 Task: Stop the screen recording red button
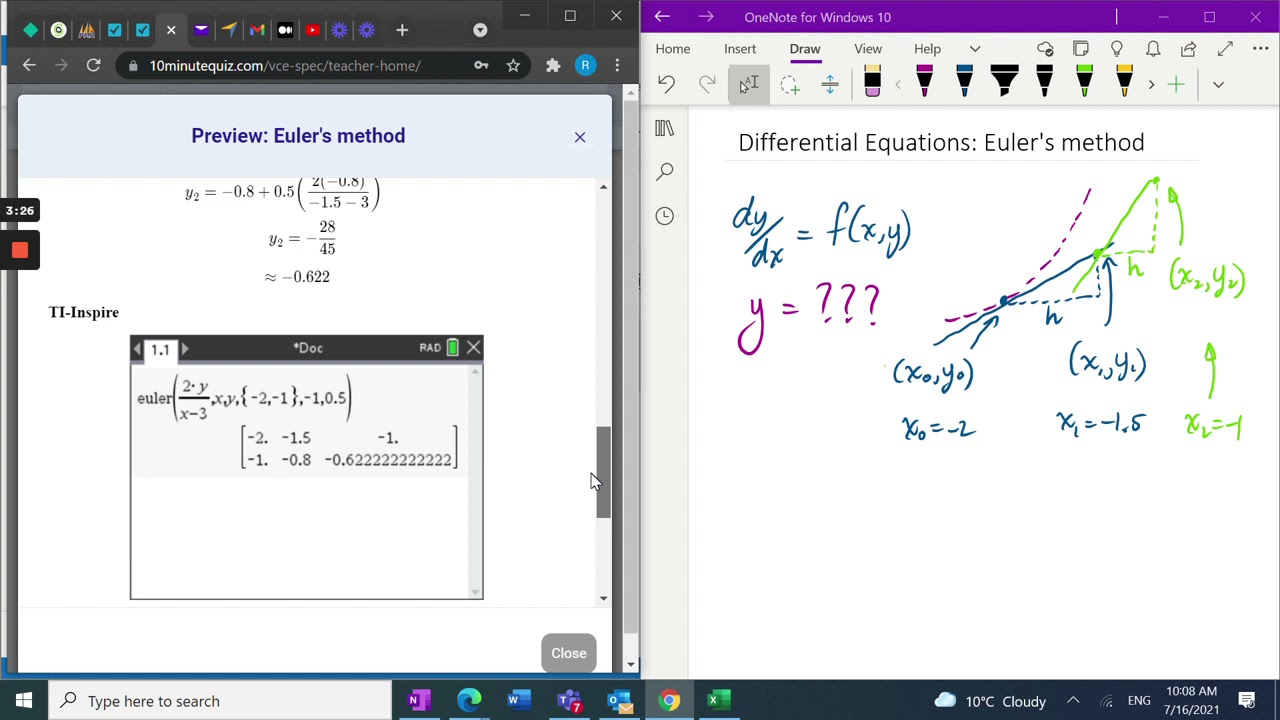[x=19, y=250]
